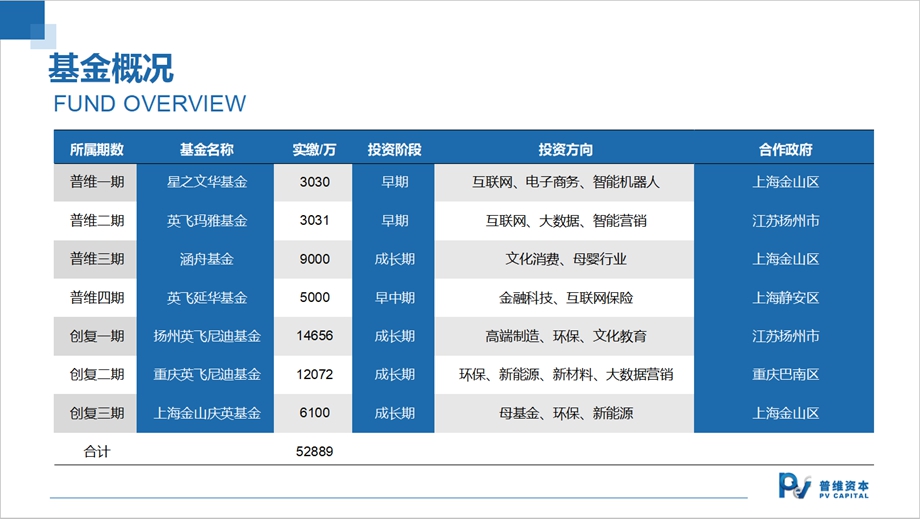Screen dimensions: 920x519
Task: Select 金融科技、互联网保险 direction cell
Action: (566, 297)
